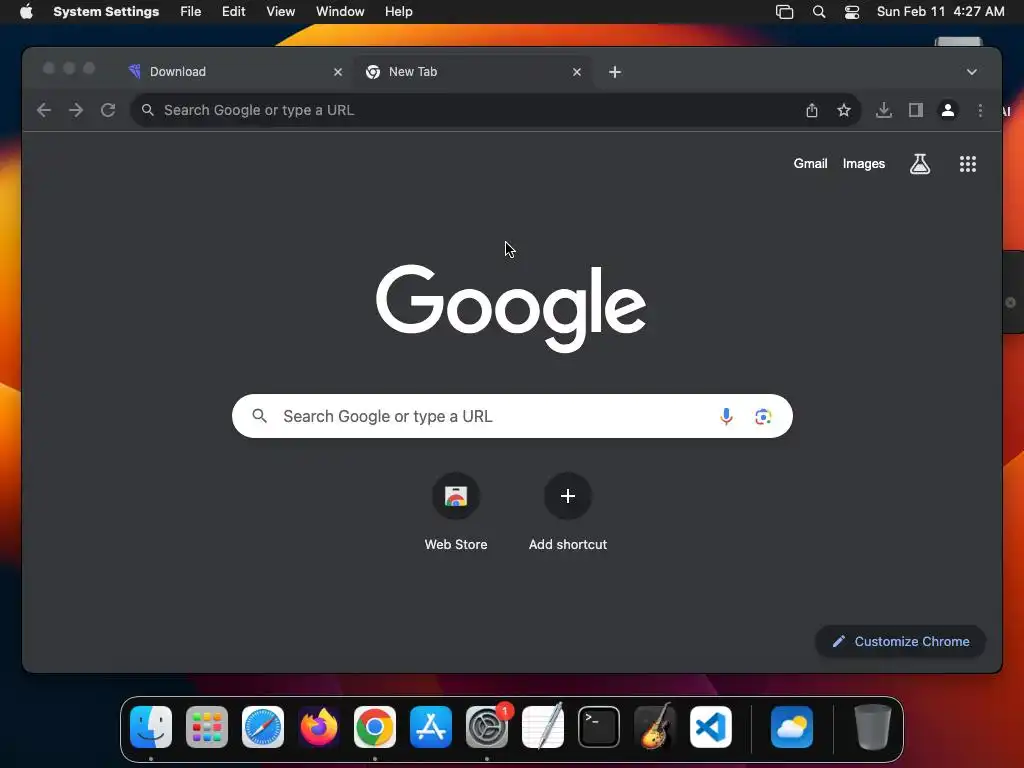The image size is (1024, 768).
Task: Open the Images link
Action: [x=863, y=164]
